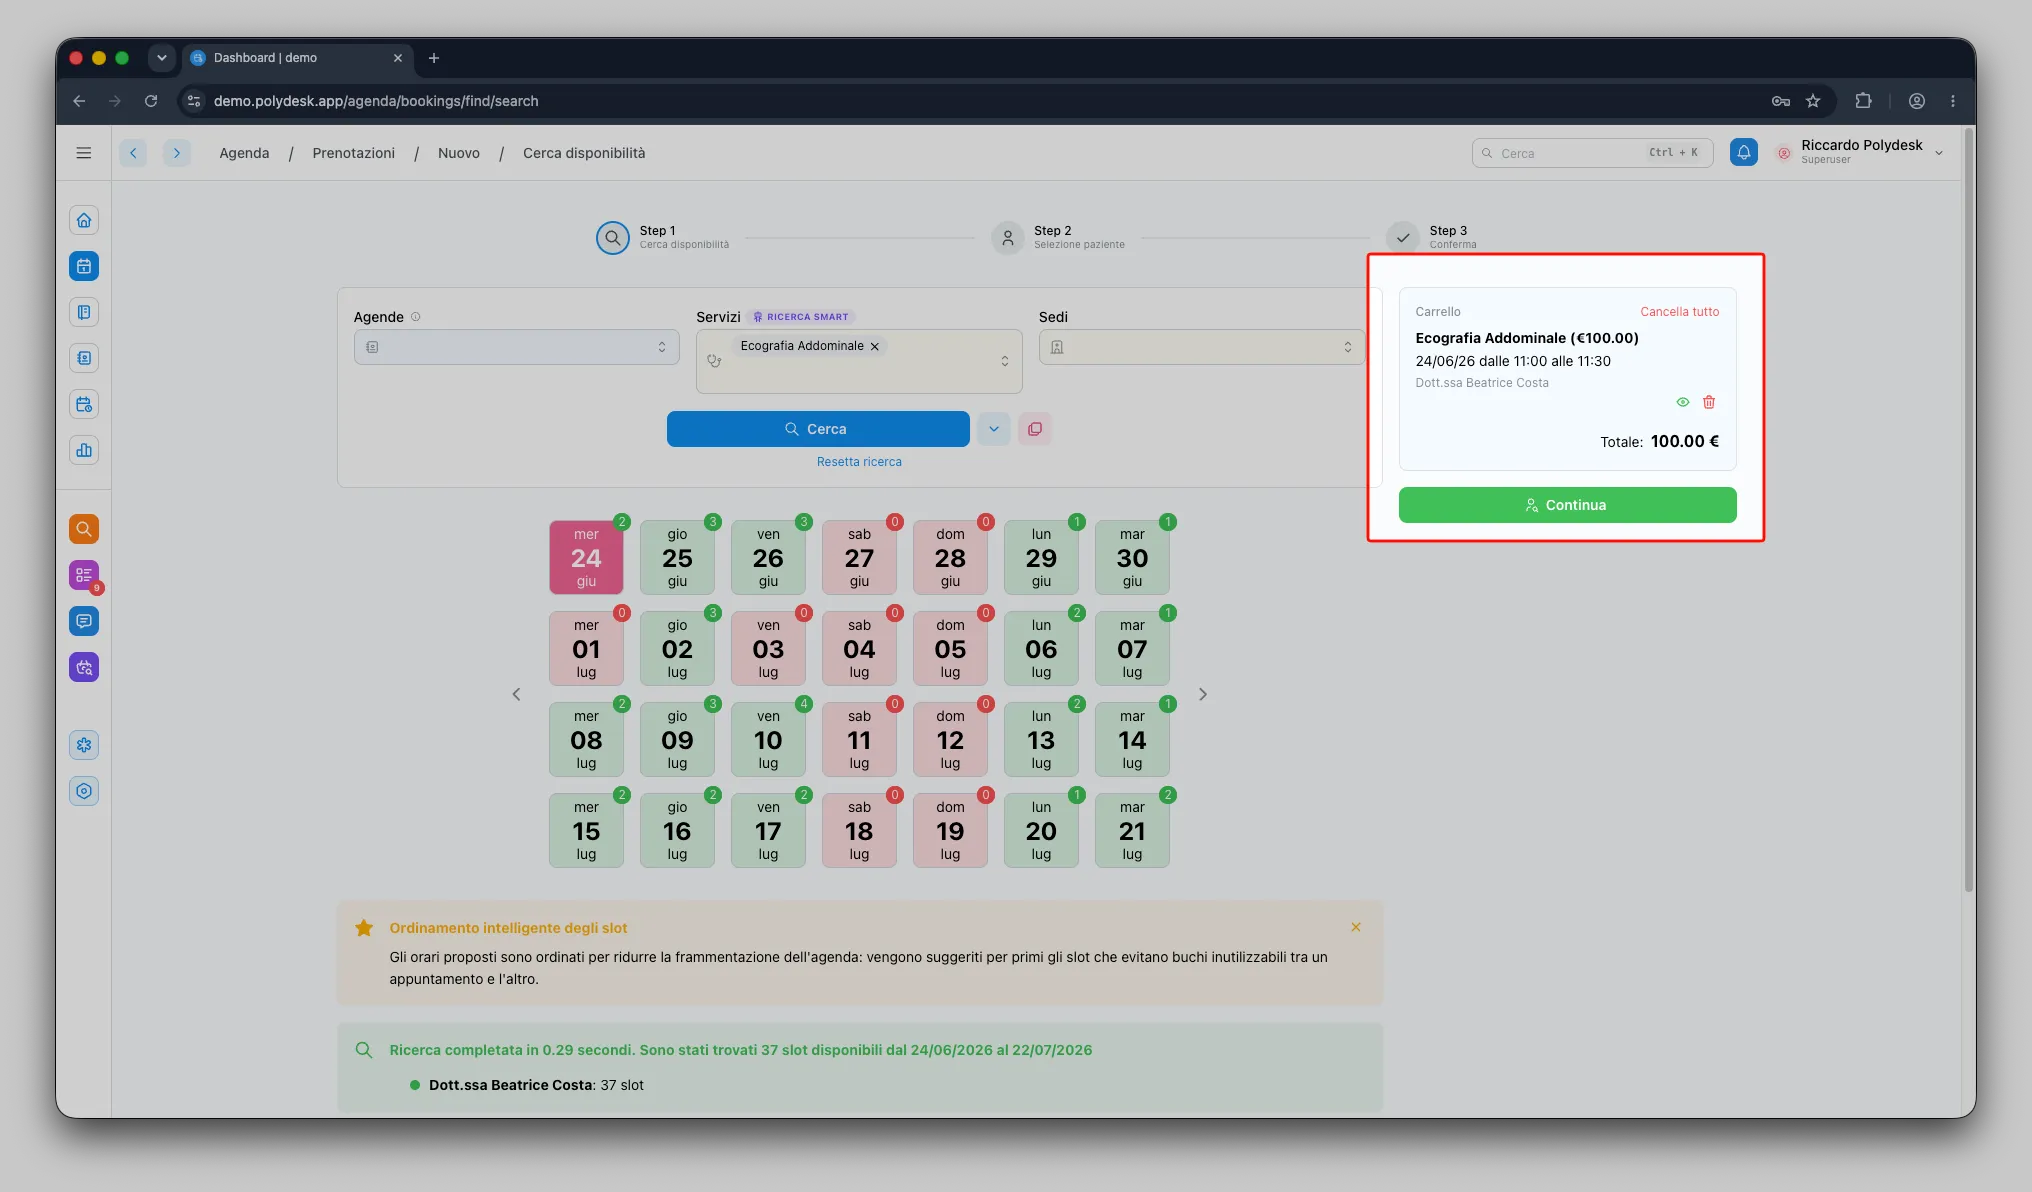Go to the previous calendar weeks
2032x1192 pixels.
(516, 694)
